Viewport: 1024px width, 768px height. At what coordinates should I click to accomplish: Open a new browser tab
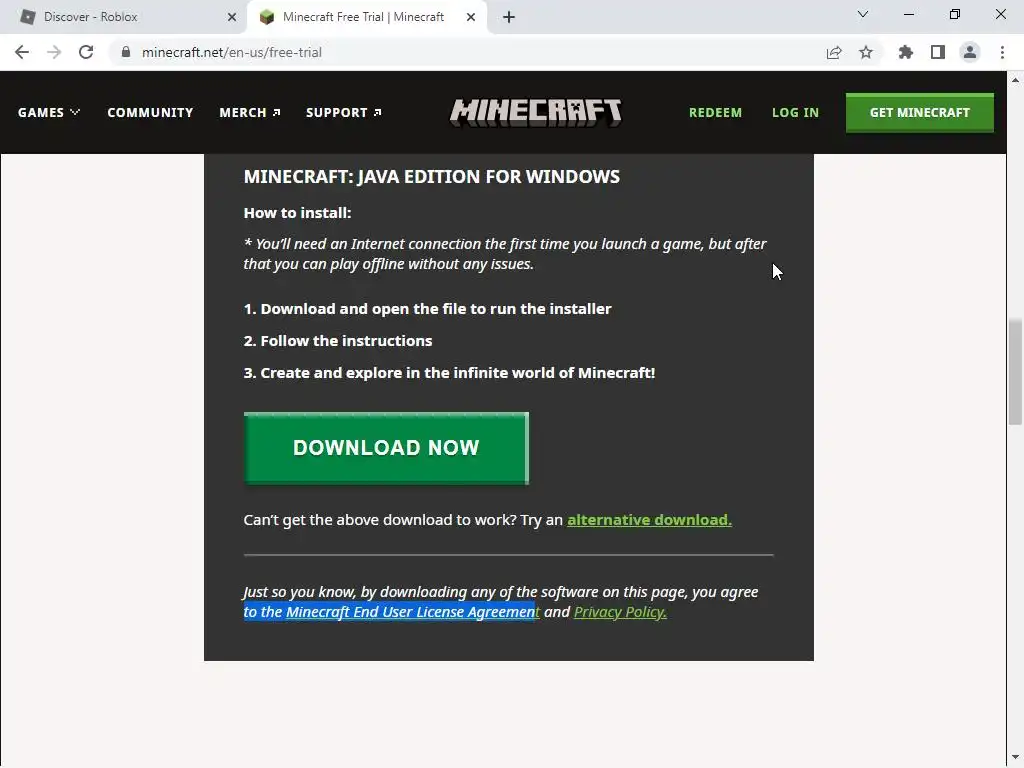tap(509, 17)
